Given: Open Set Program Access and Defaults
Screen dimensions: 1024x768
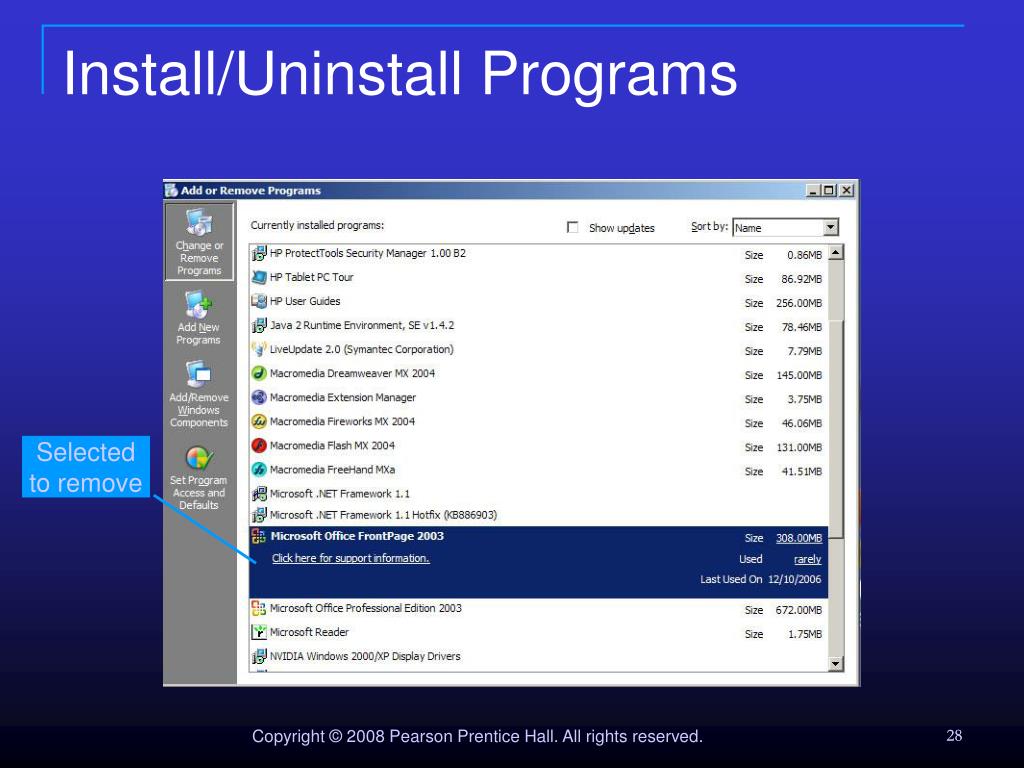Looking at the screenshot, I should (x=199, y=478).
